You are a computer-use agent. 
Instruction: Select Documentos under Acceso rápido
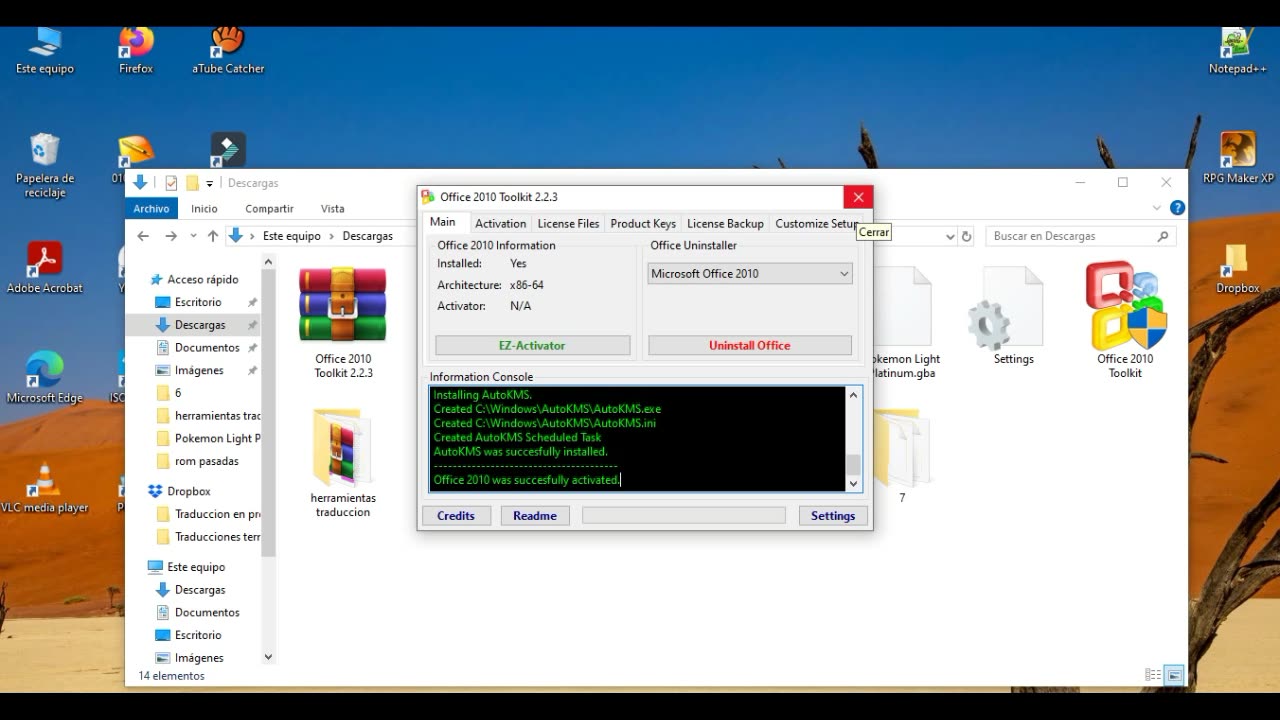point(207,348)
